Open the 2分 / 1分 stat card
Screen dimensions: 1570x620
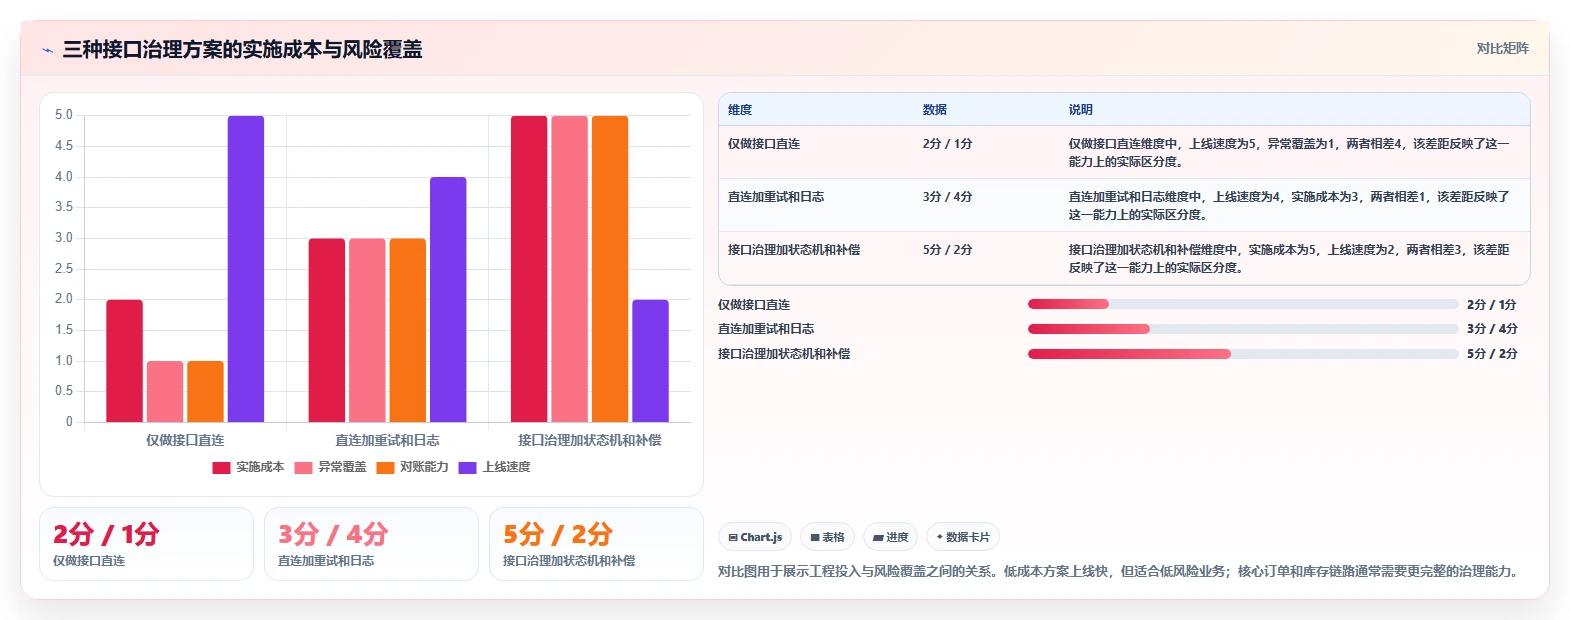tap(146, 544)
